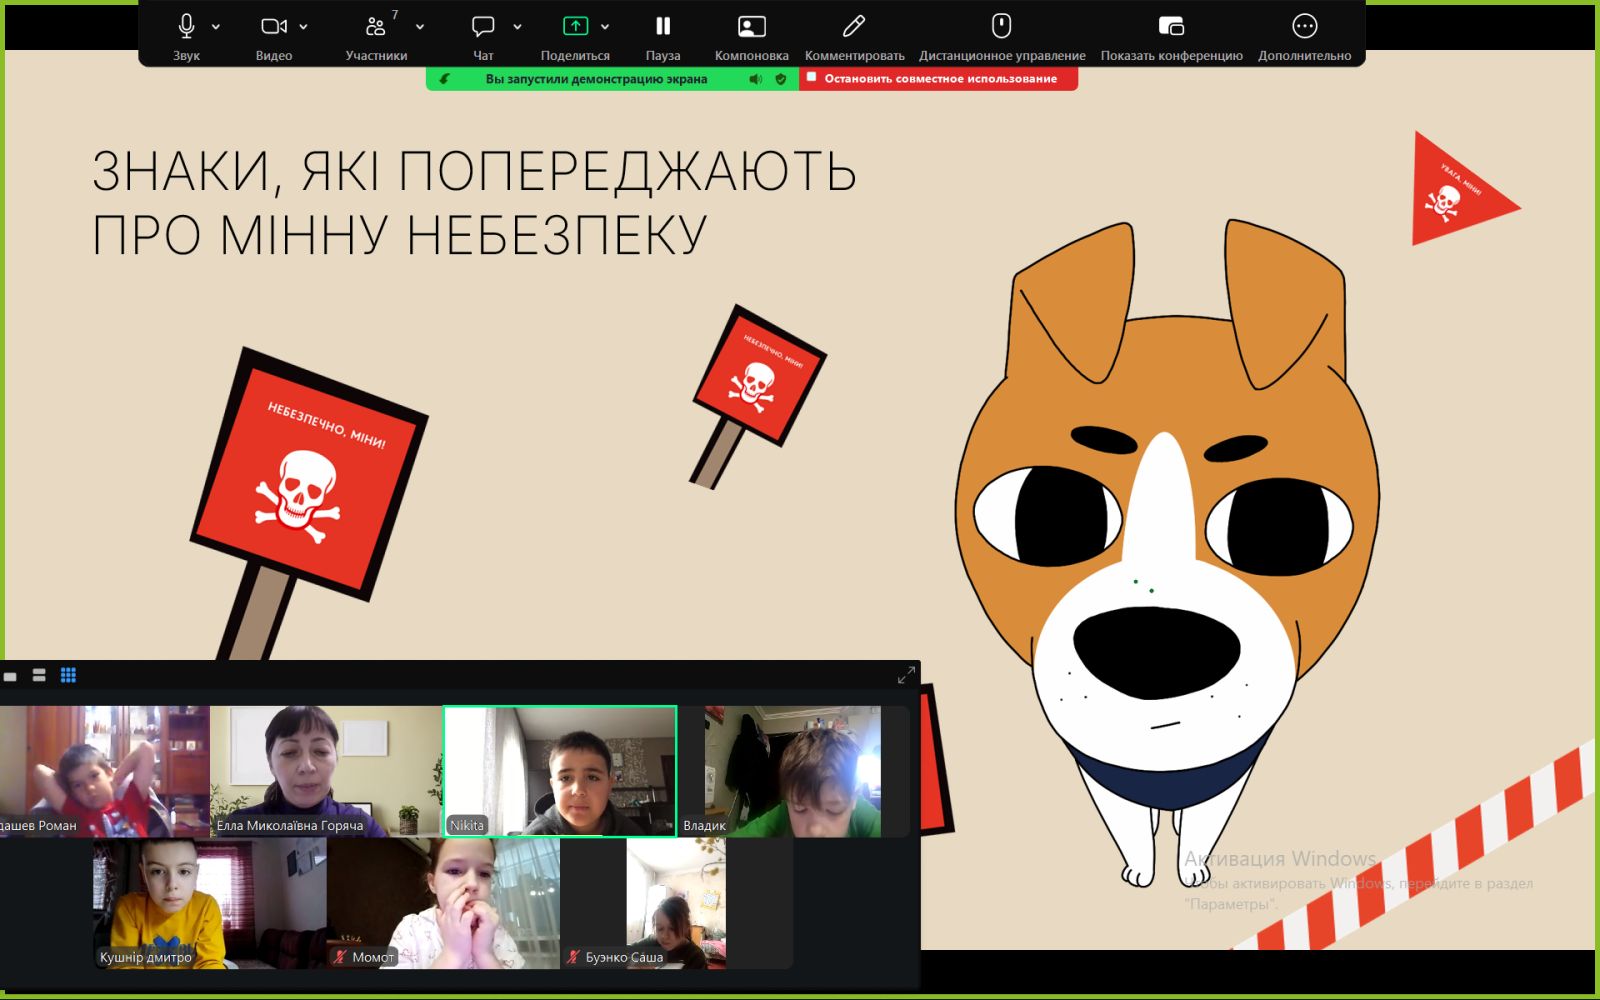Switch video panel to blue grid view
This screenshot has width=1600, height=1000.
(68, 675)
